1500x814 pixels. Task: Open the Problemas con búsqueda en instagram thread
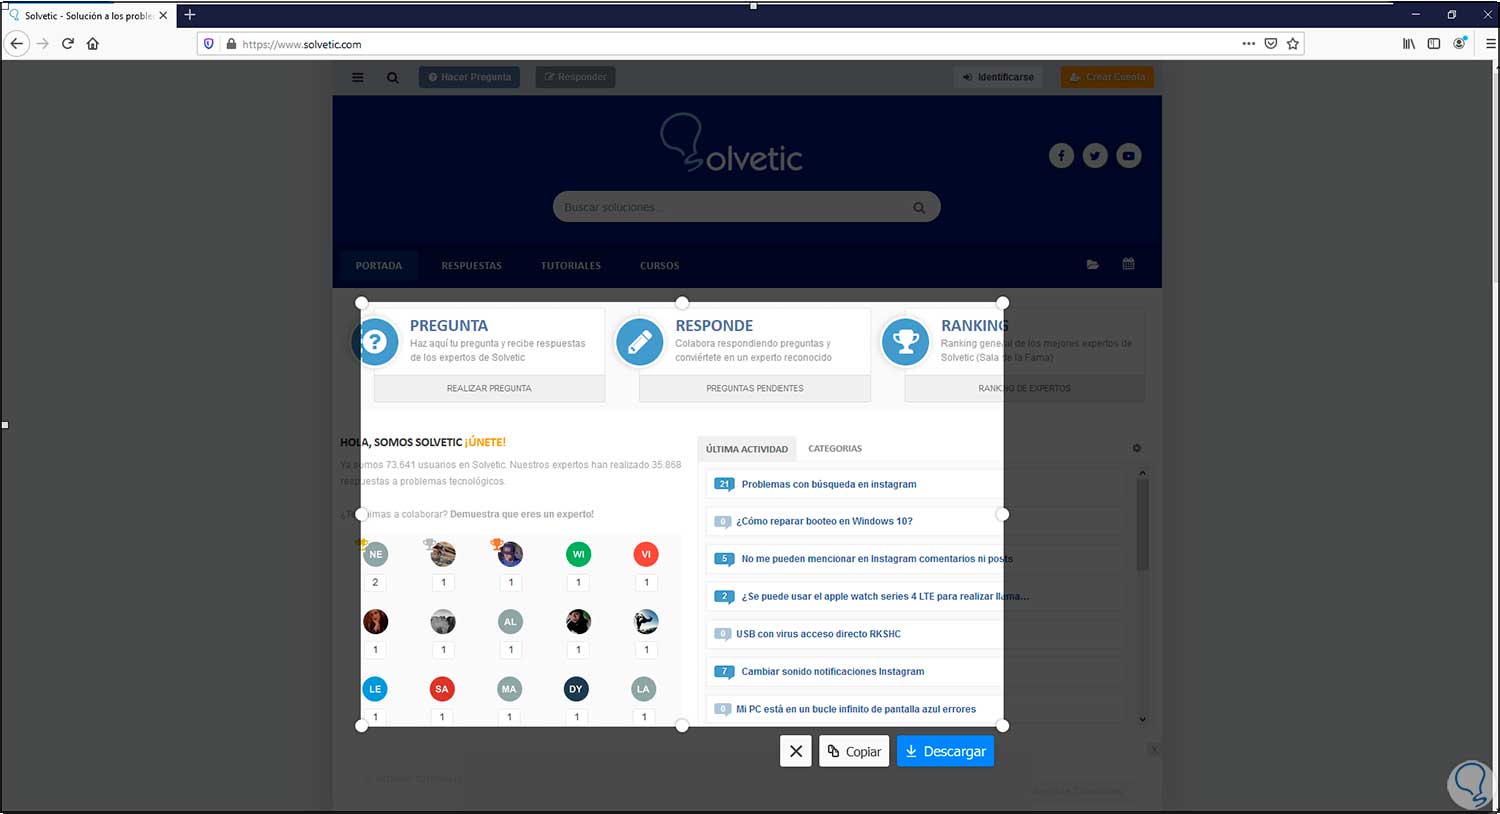pos(828,484)
